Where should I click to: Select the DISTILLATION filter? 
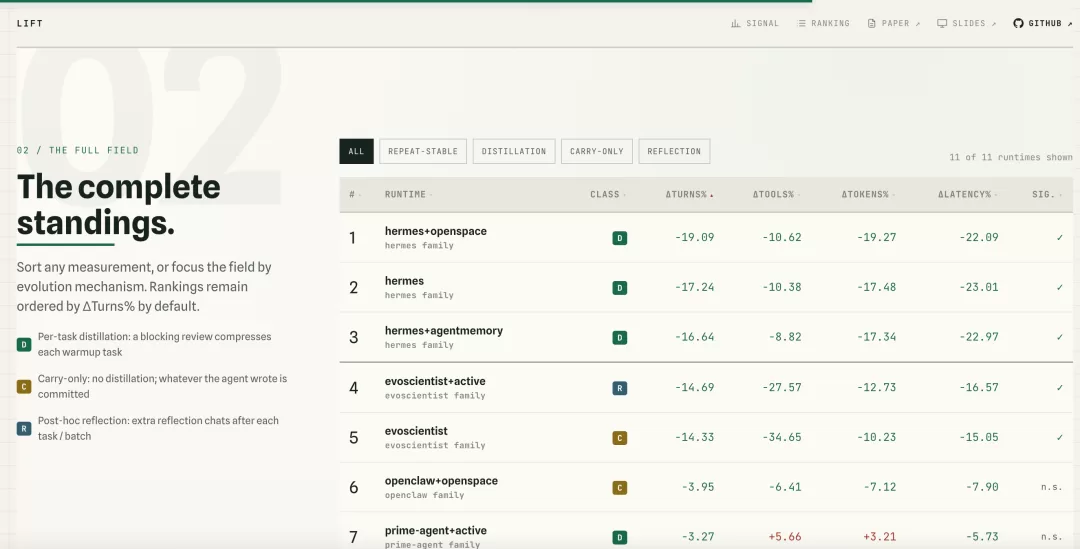[x=514, y=152]
